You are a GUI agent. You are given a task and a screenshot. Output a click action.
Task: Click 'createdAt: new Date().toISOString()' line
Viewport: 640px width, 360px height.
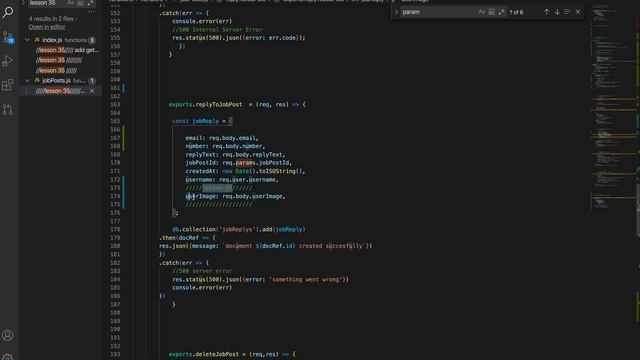[245, 171]
